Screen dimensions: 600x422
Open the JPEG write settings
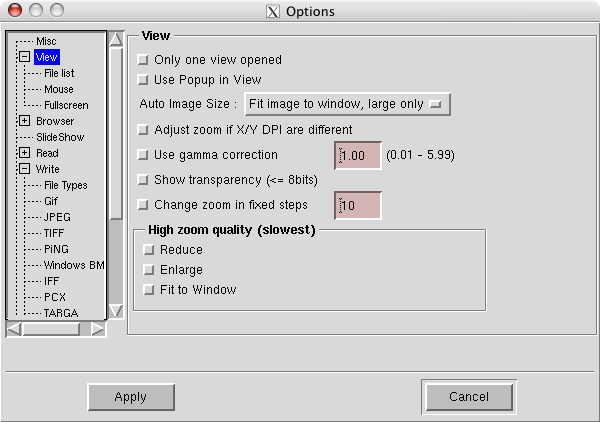coord(57,217)
